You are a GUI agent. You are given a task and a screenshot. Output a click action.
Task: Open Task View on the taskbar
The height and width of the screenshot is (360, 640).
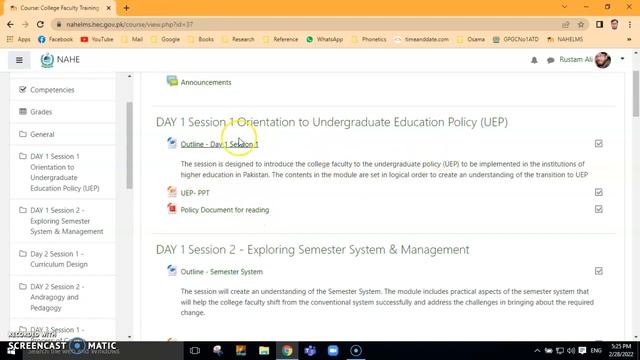point(195,351)
